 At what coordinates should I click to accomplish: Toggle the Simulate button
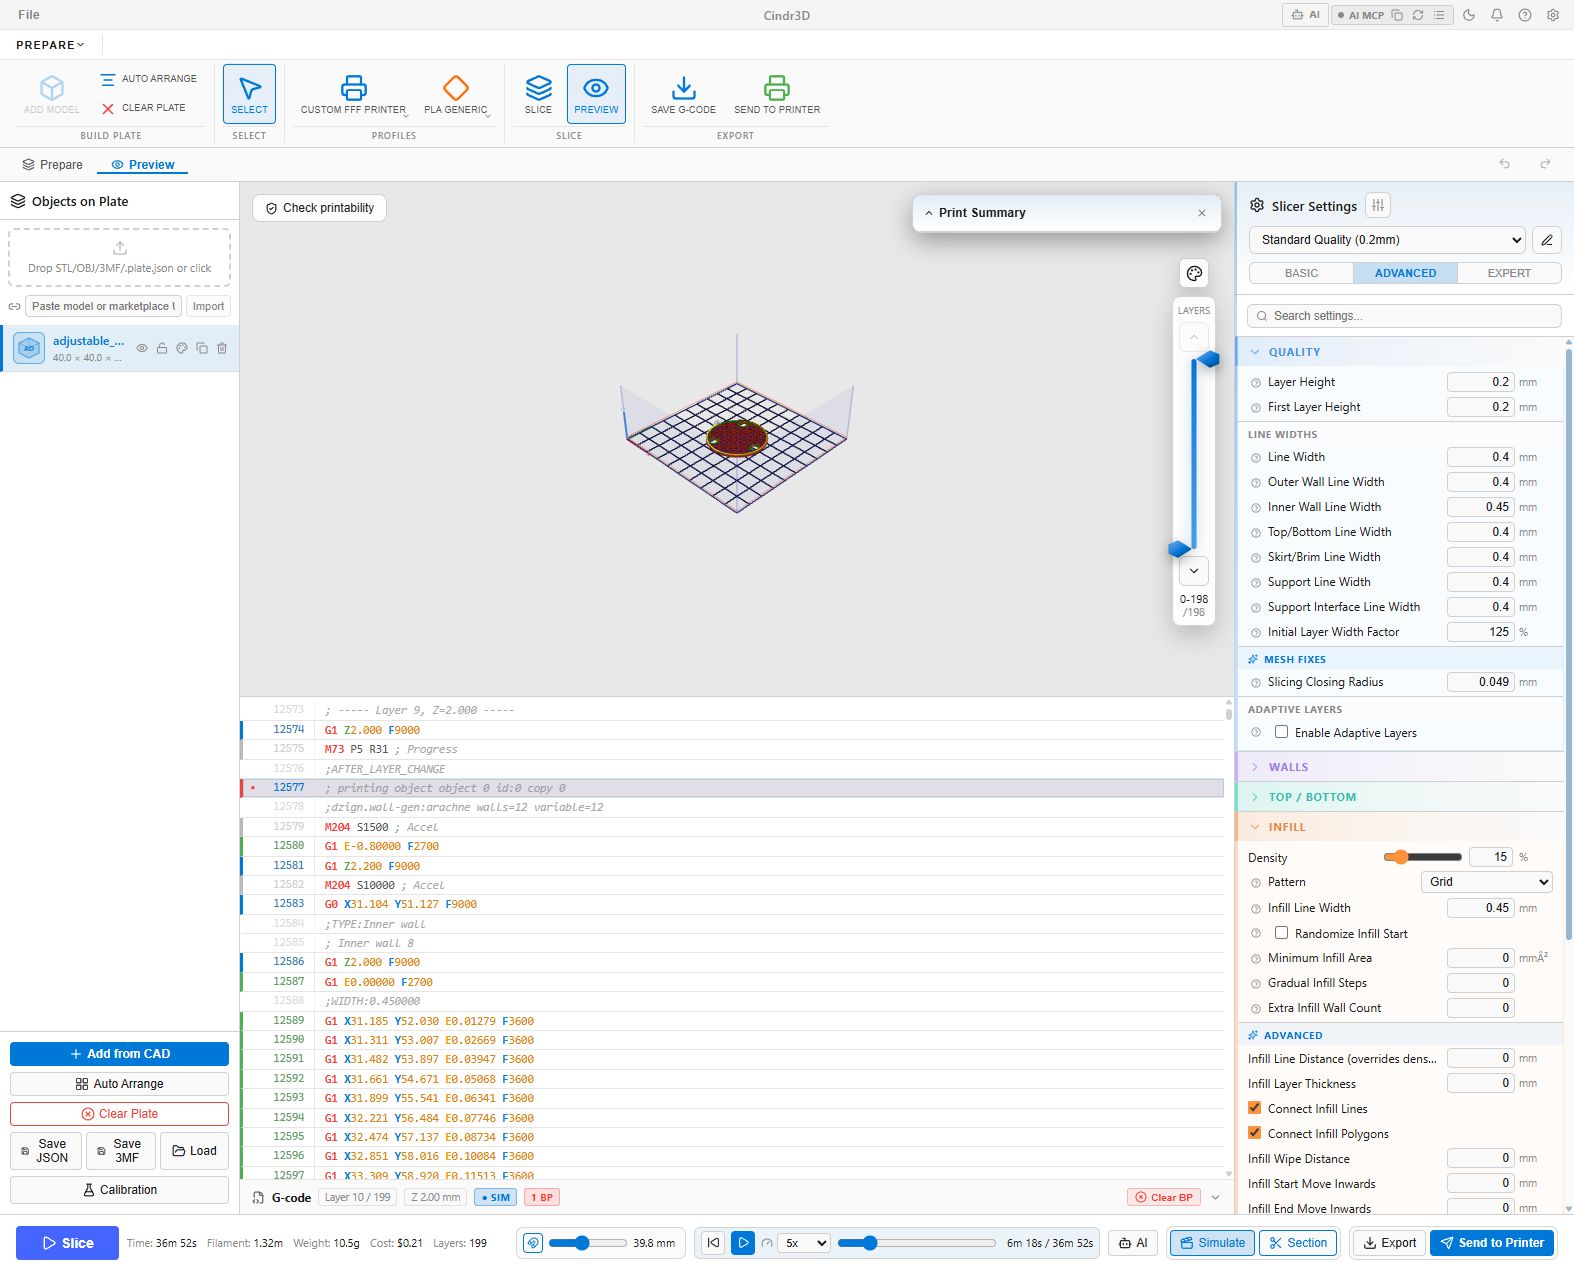click(x=1212, y=1243)
